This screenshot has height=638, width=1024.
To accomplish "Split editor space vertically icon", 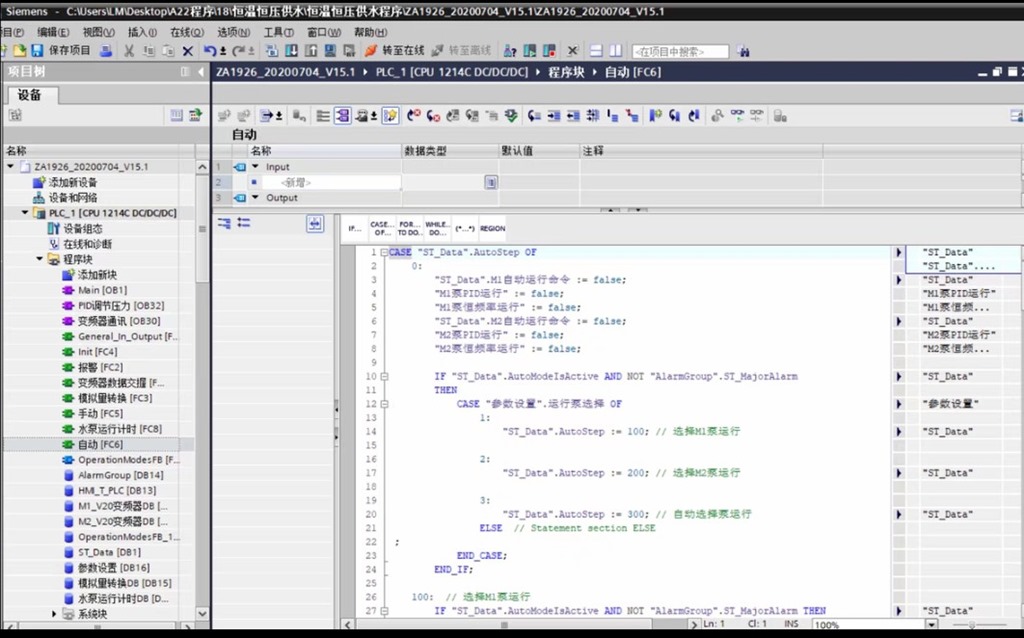I will [x=615, y=50].
